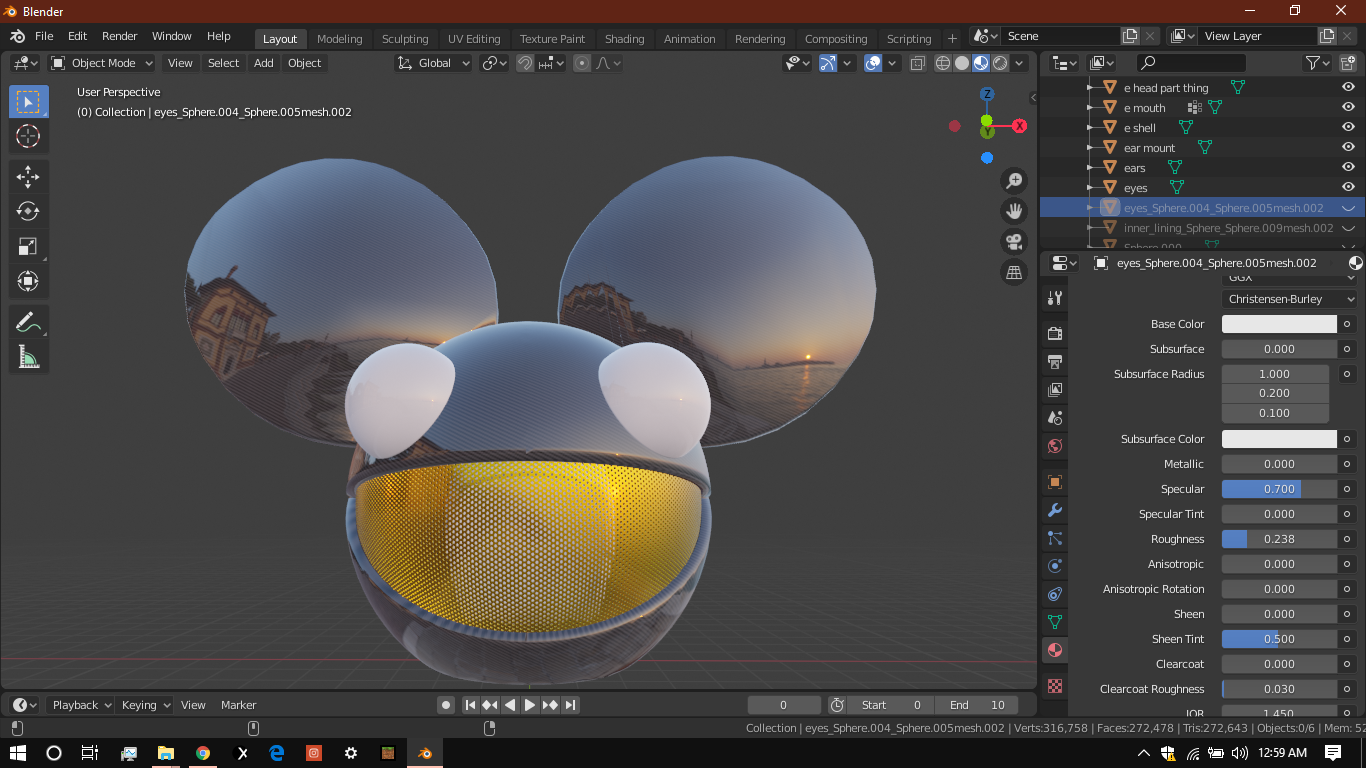Toggle camera view icon in viewport
Viewport: 1366px width, 768px height.
click(x=1014, y=242)
